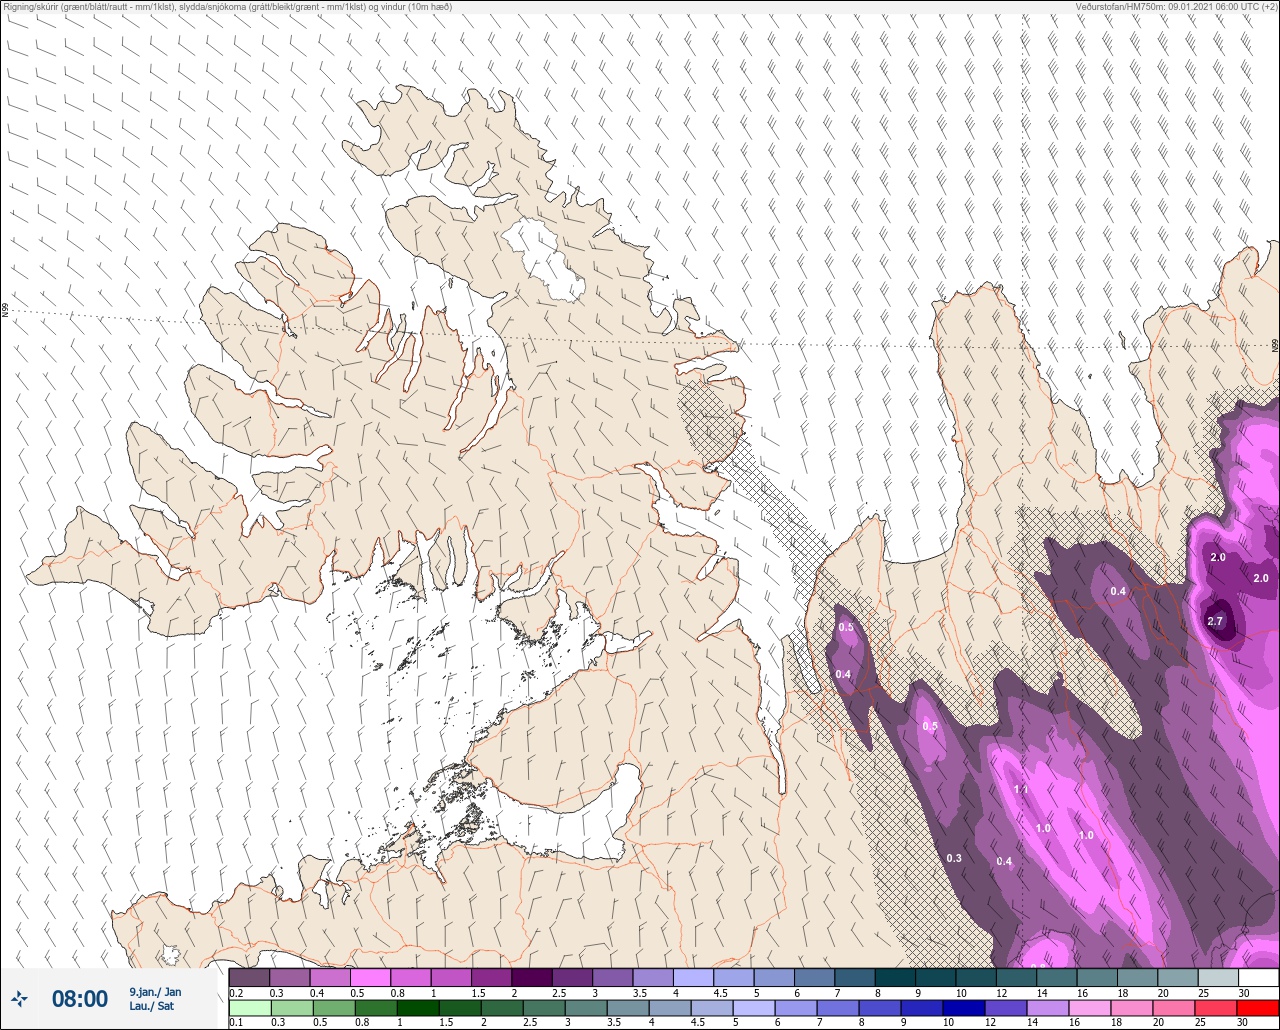Viewport: 1280px width, 1030px height.
Task: Click the 2.7 snowfall value on the map
Action: (x=1216, y=621)
